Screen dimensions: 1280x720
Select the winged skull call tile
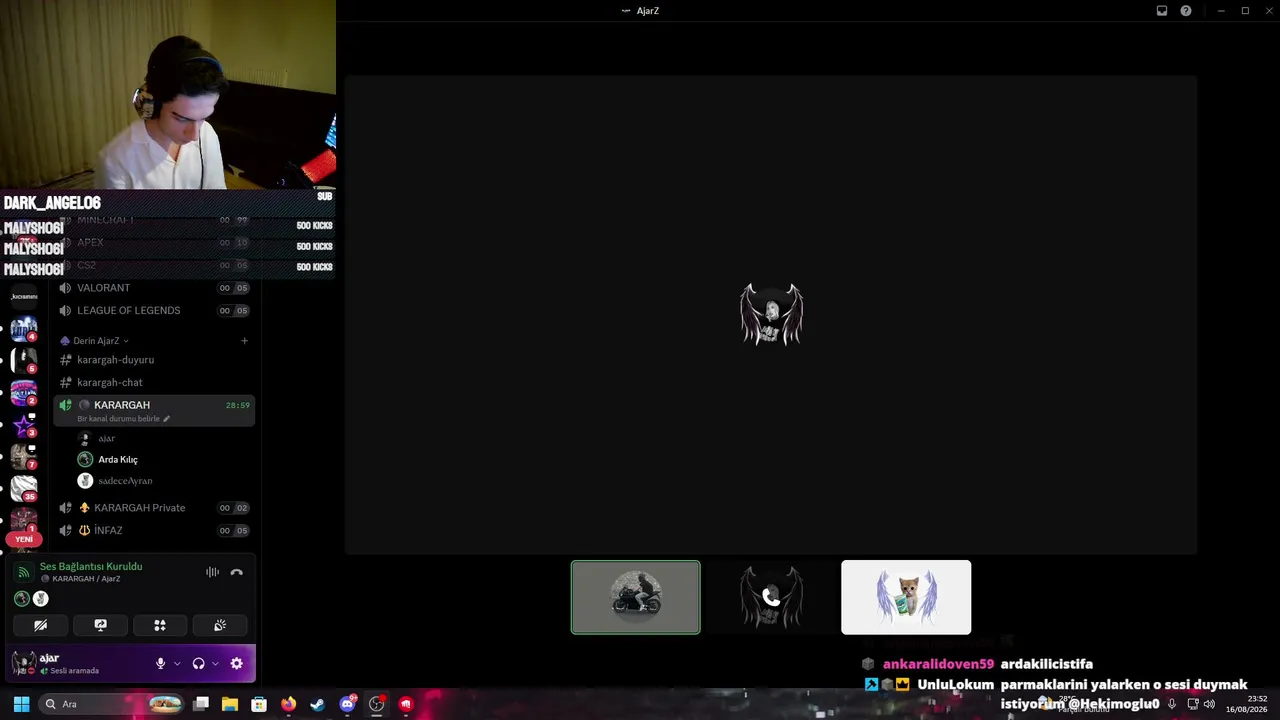771,597
